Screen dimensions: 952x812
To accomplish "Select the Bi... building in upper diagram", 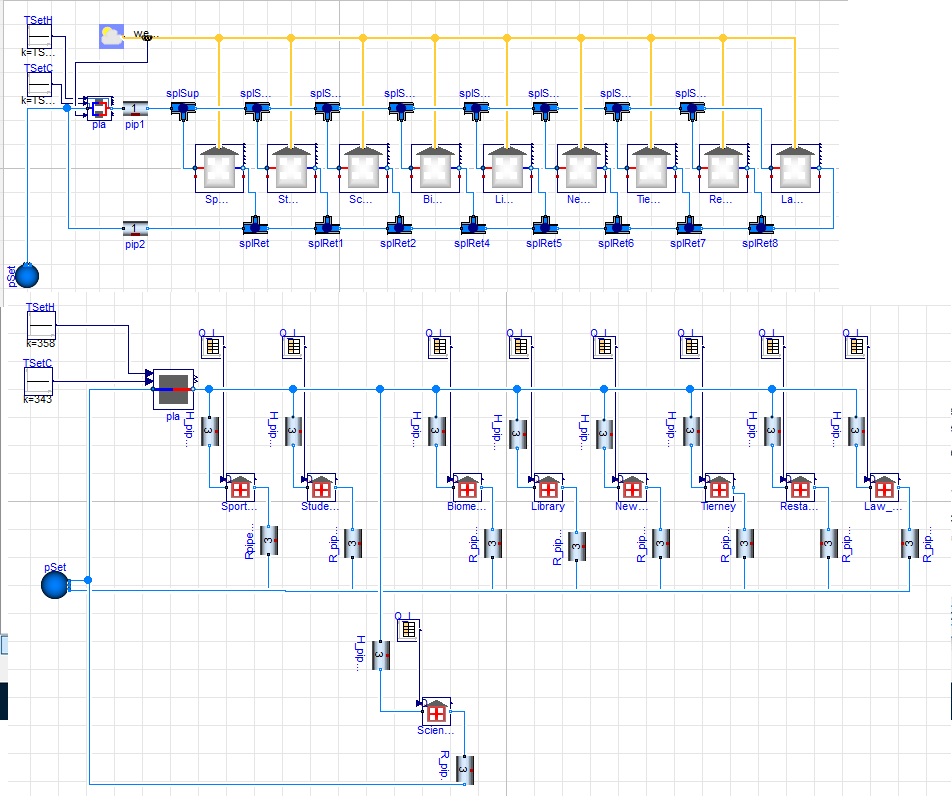I will [436, 168].
